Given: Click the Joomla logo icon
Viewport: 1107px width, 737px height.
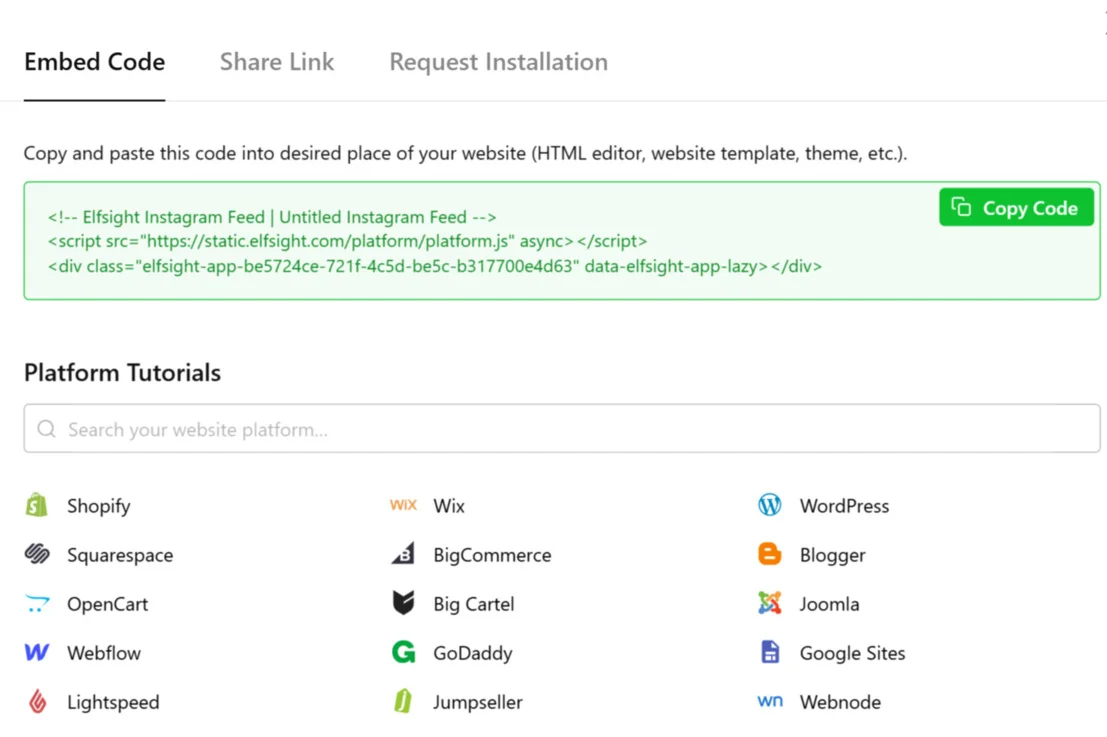Looking at the screenshot, I should coord(770,603).
